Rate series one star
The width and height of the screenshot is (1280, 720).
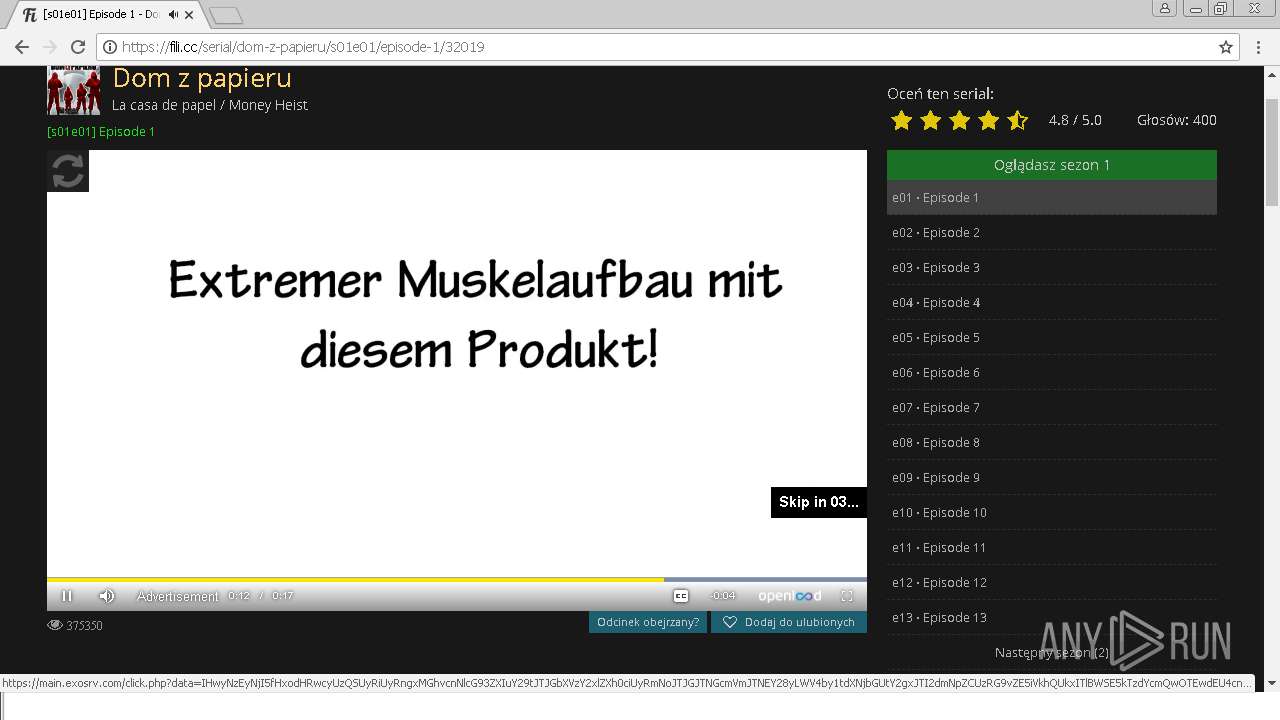pyautogui.click(x=901, y=121)
